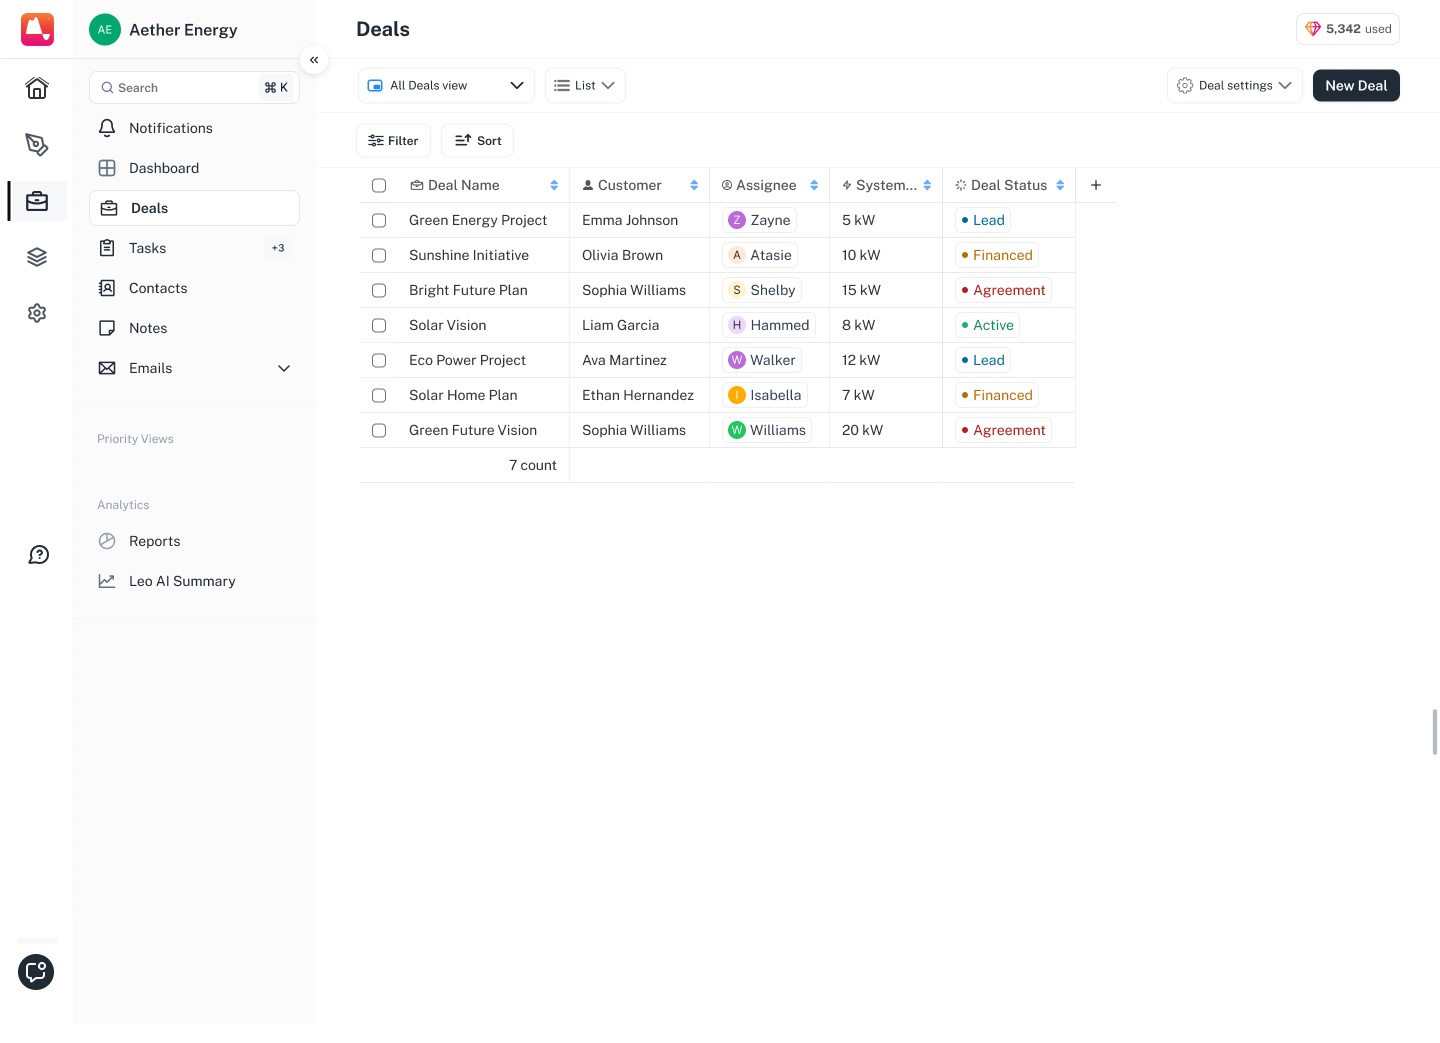
Task: Click the 5,342 used credits badge
Action: (x=1348, y=29)
